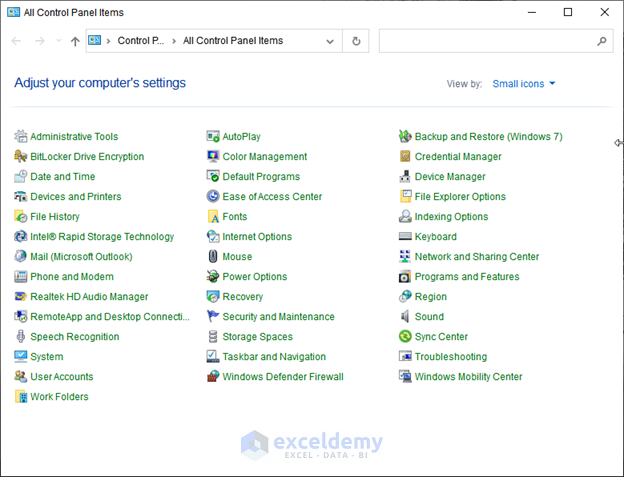Click the Sound speaker icon
Viewport: 624px width, 477px height.
405,317
